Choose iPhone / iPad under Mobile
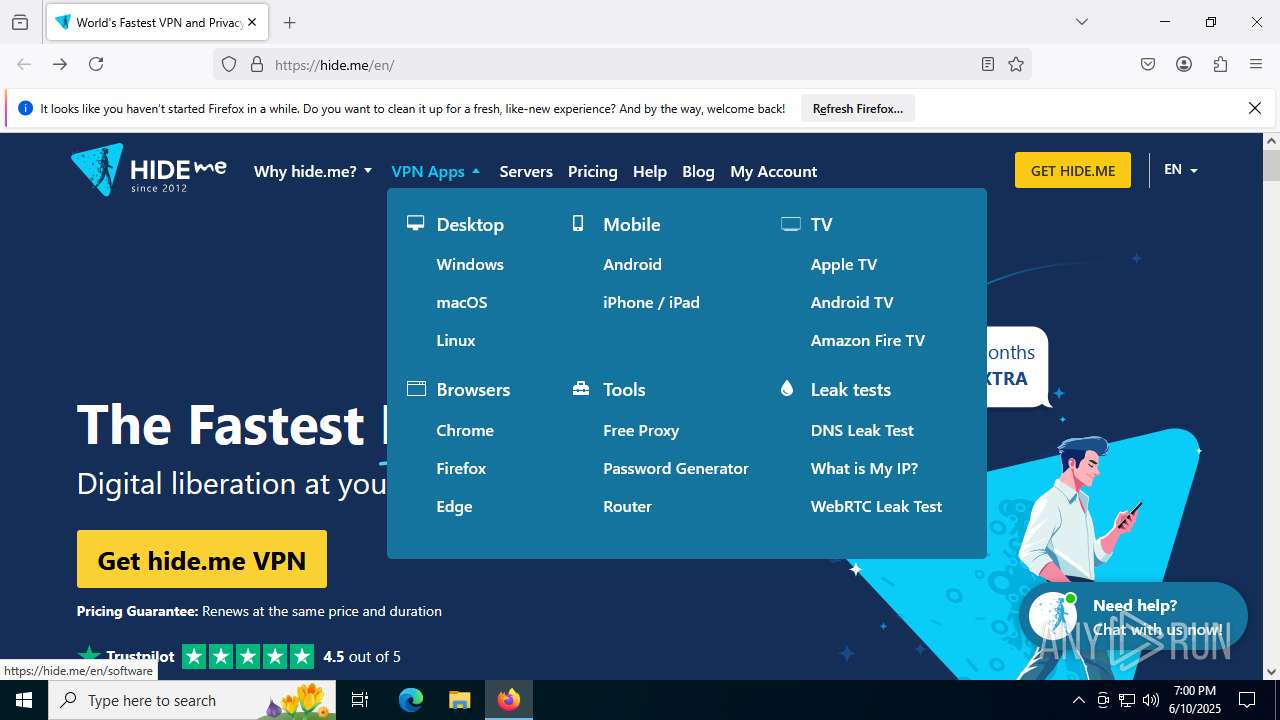Image resolution: width=1280 pixels, height=720 pixels. (x=651, y=302)
